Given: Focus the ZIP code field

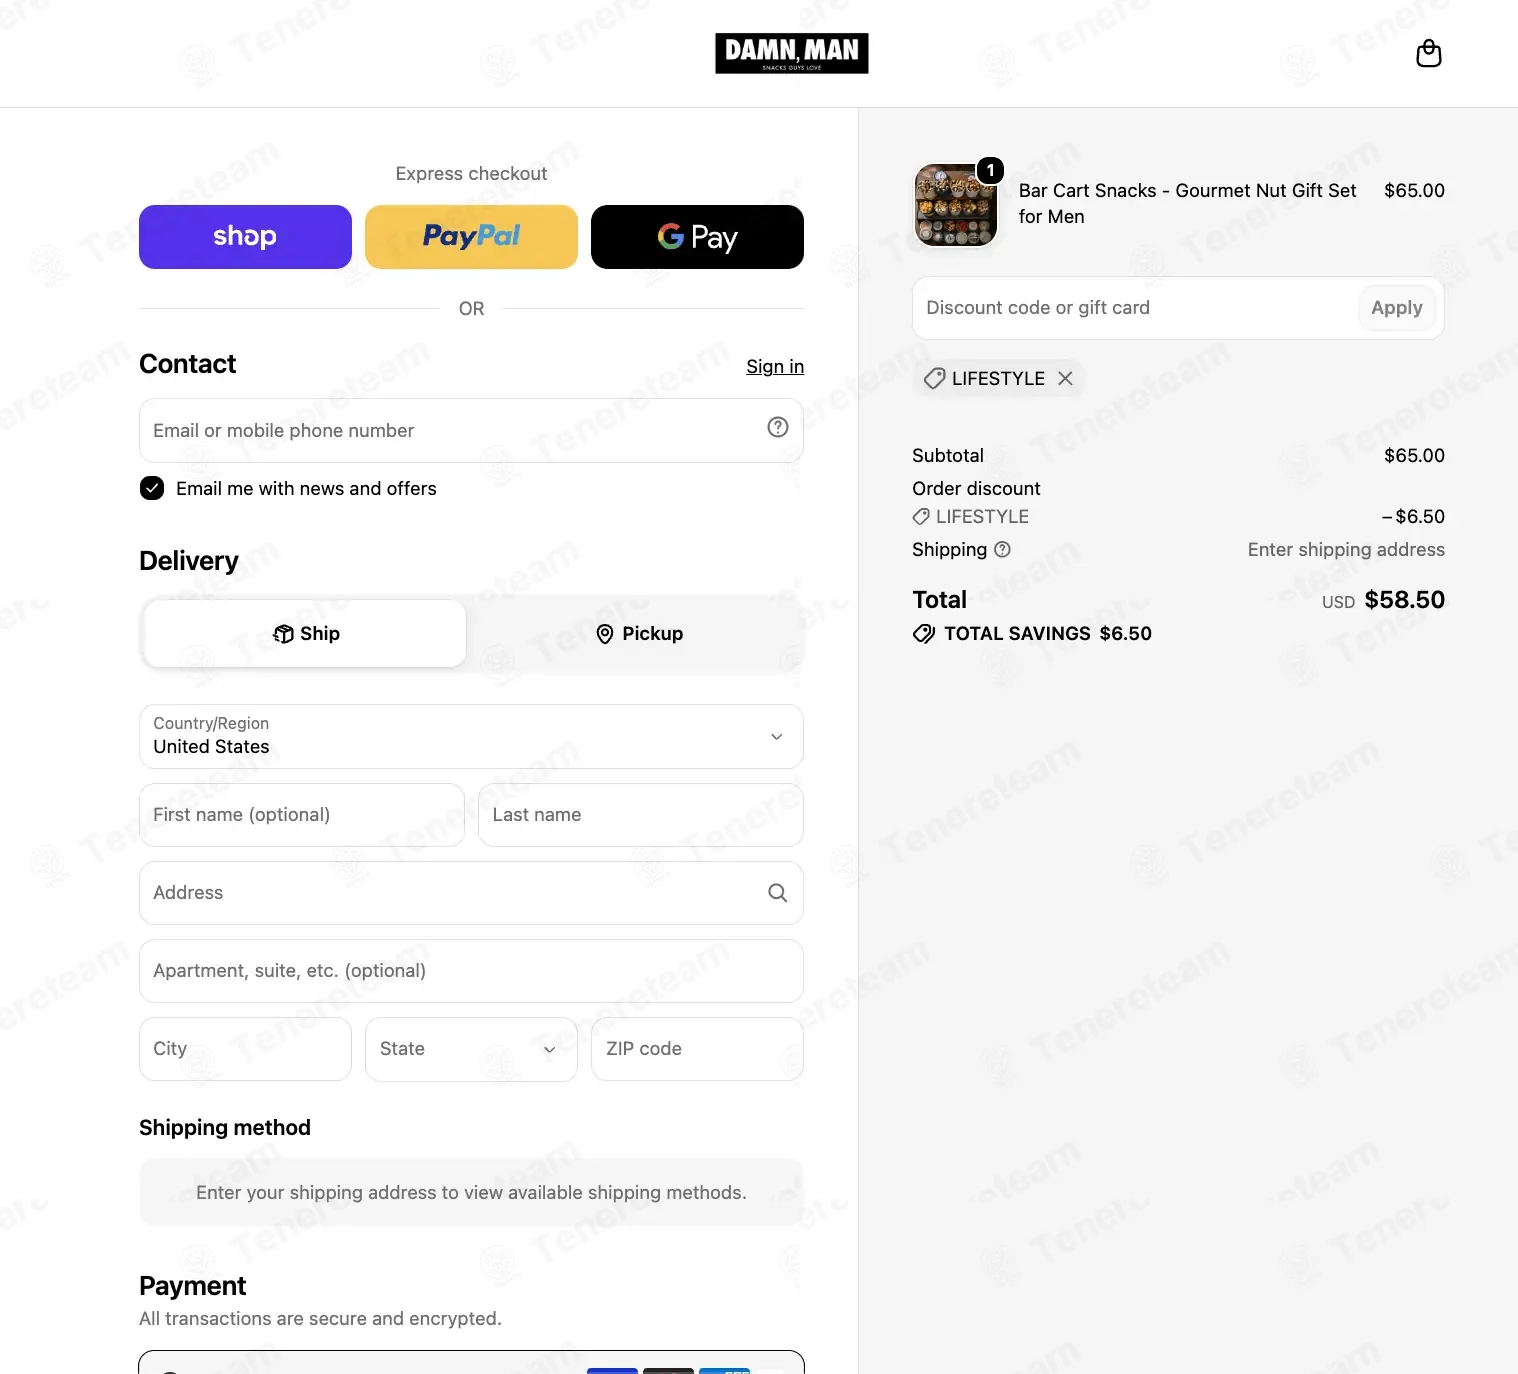Looking at the screenshot, I should pyautogui.click(x=697, y=1049).
